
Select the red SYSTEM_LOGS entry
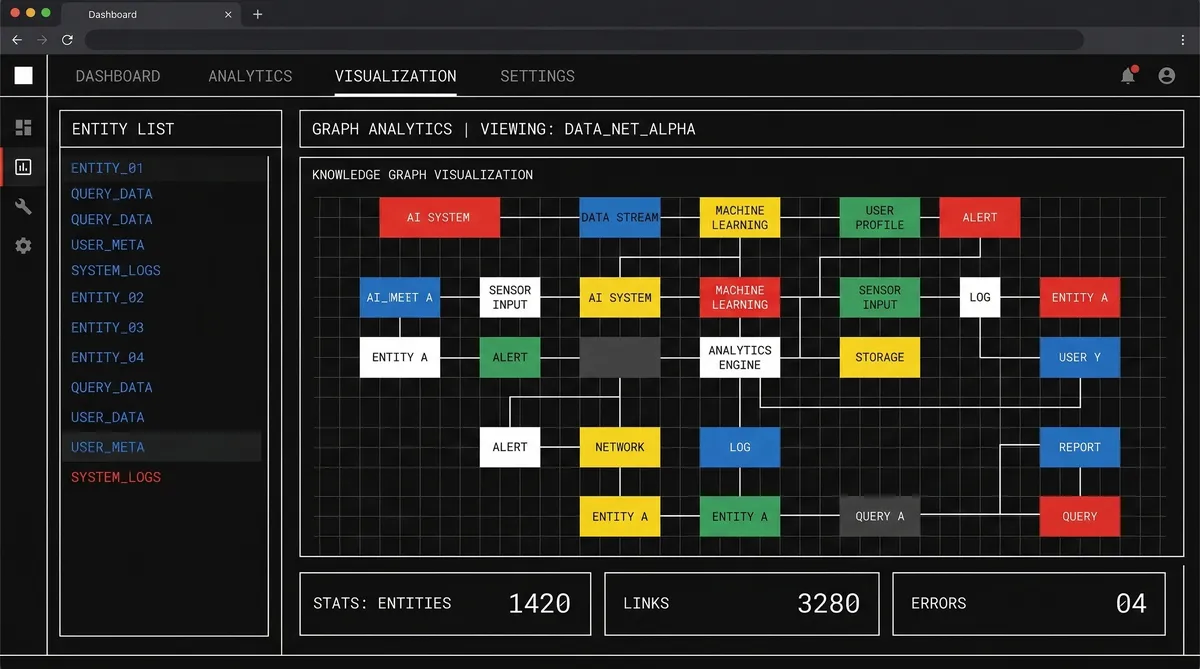click(x=115, y=477)
